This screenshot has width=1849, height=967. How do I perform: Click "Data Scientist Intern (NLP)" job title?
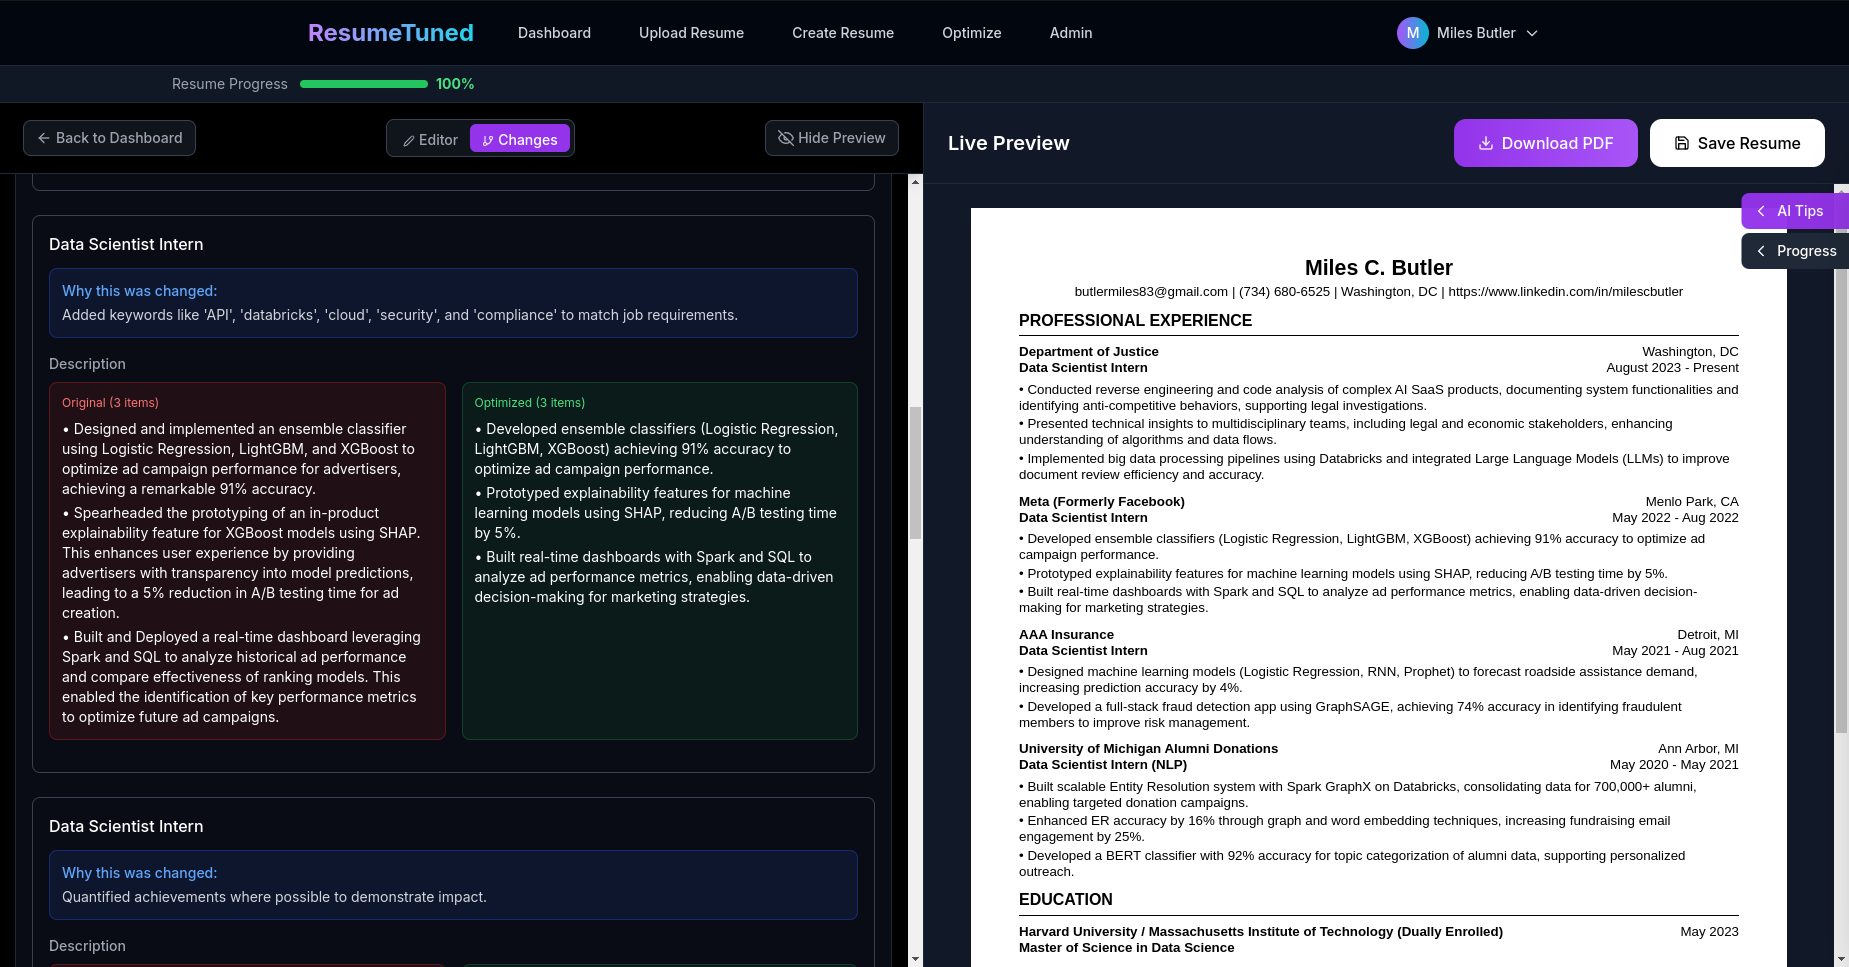point(1103,765)
